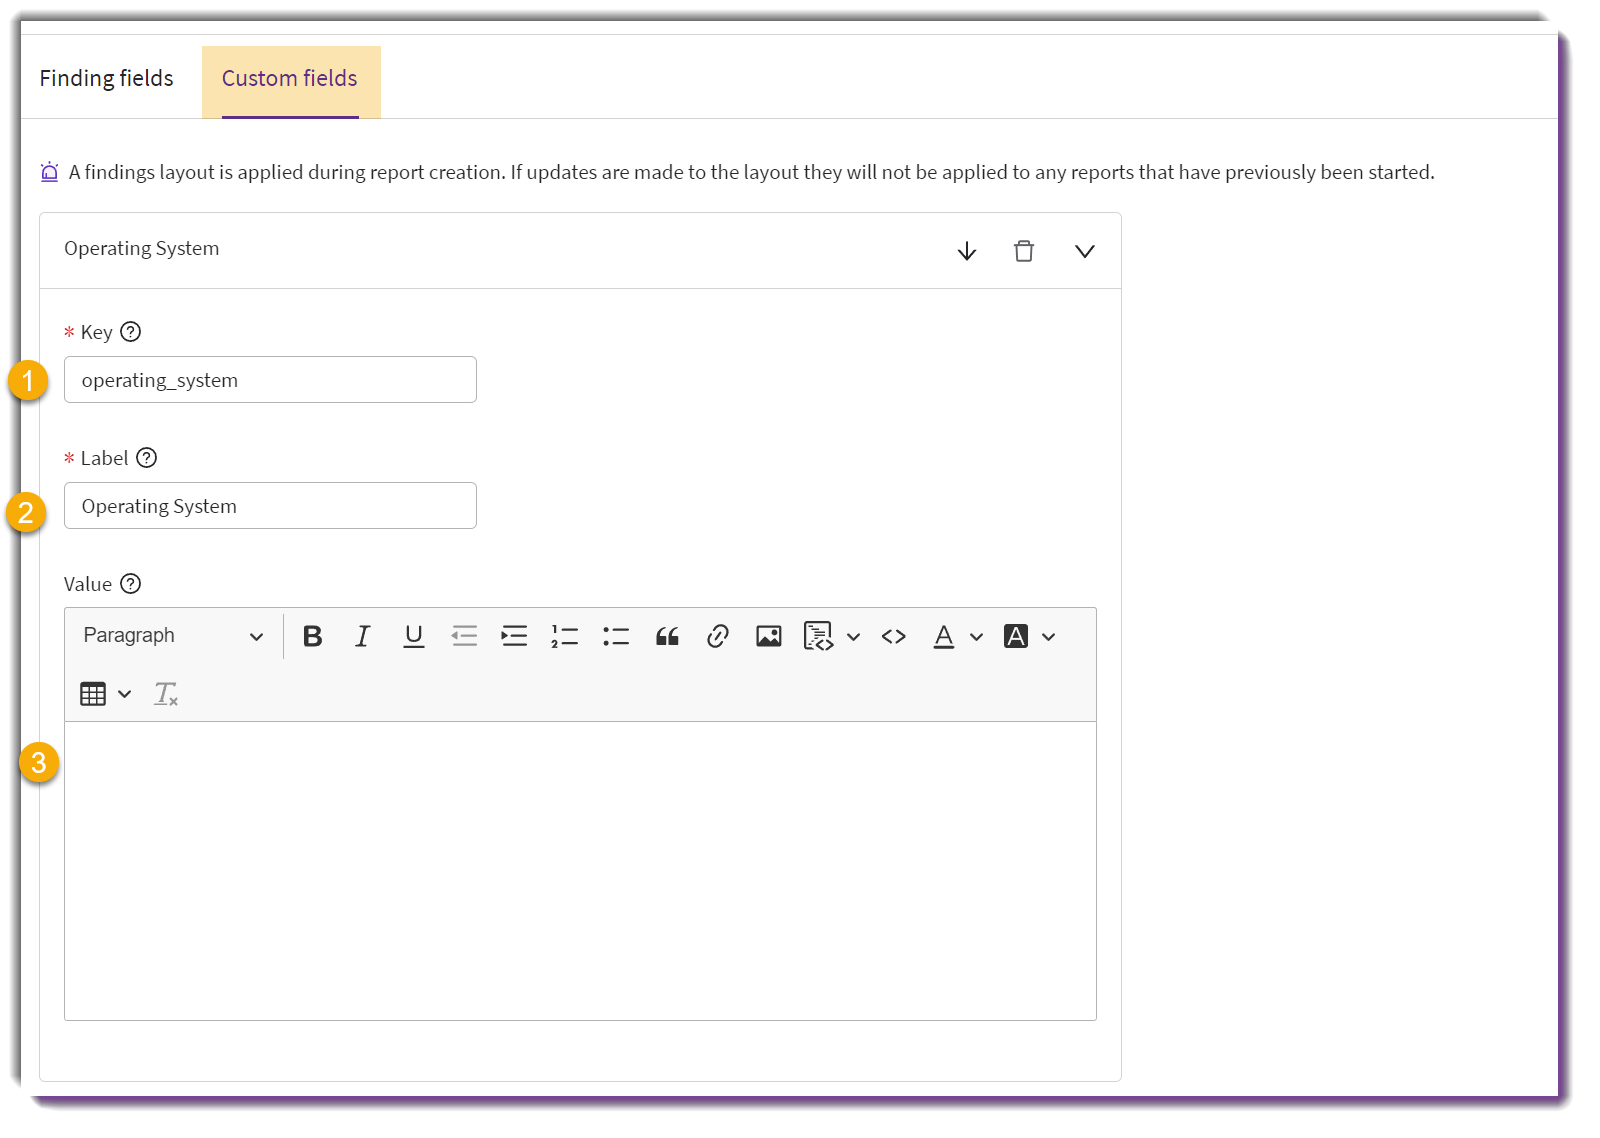This screenshot has height=1138, width=1600.
Task: Insert a table
Action: tap(93, 694)
